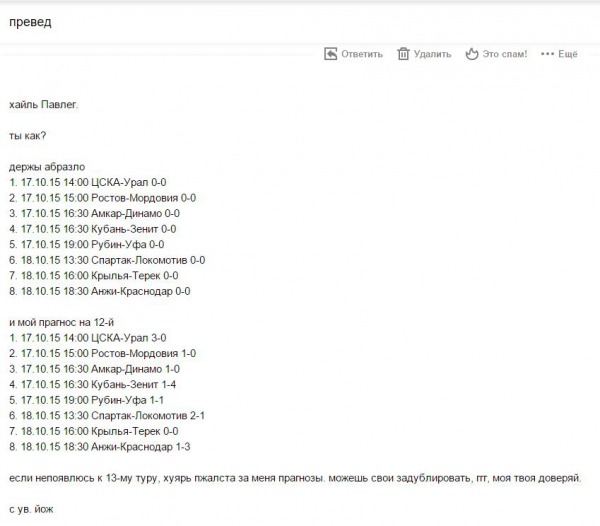This screenshot has width=600, height=526.
Task: Click the Удалить button label
Action: (x=432, y=54)
